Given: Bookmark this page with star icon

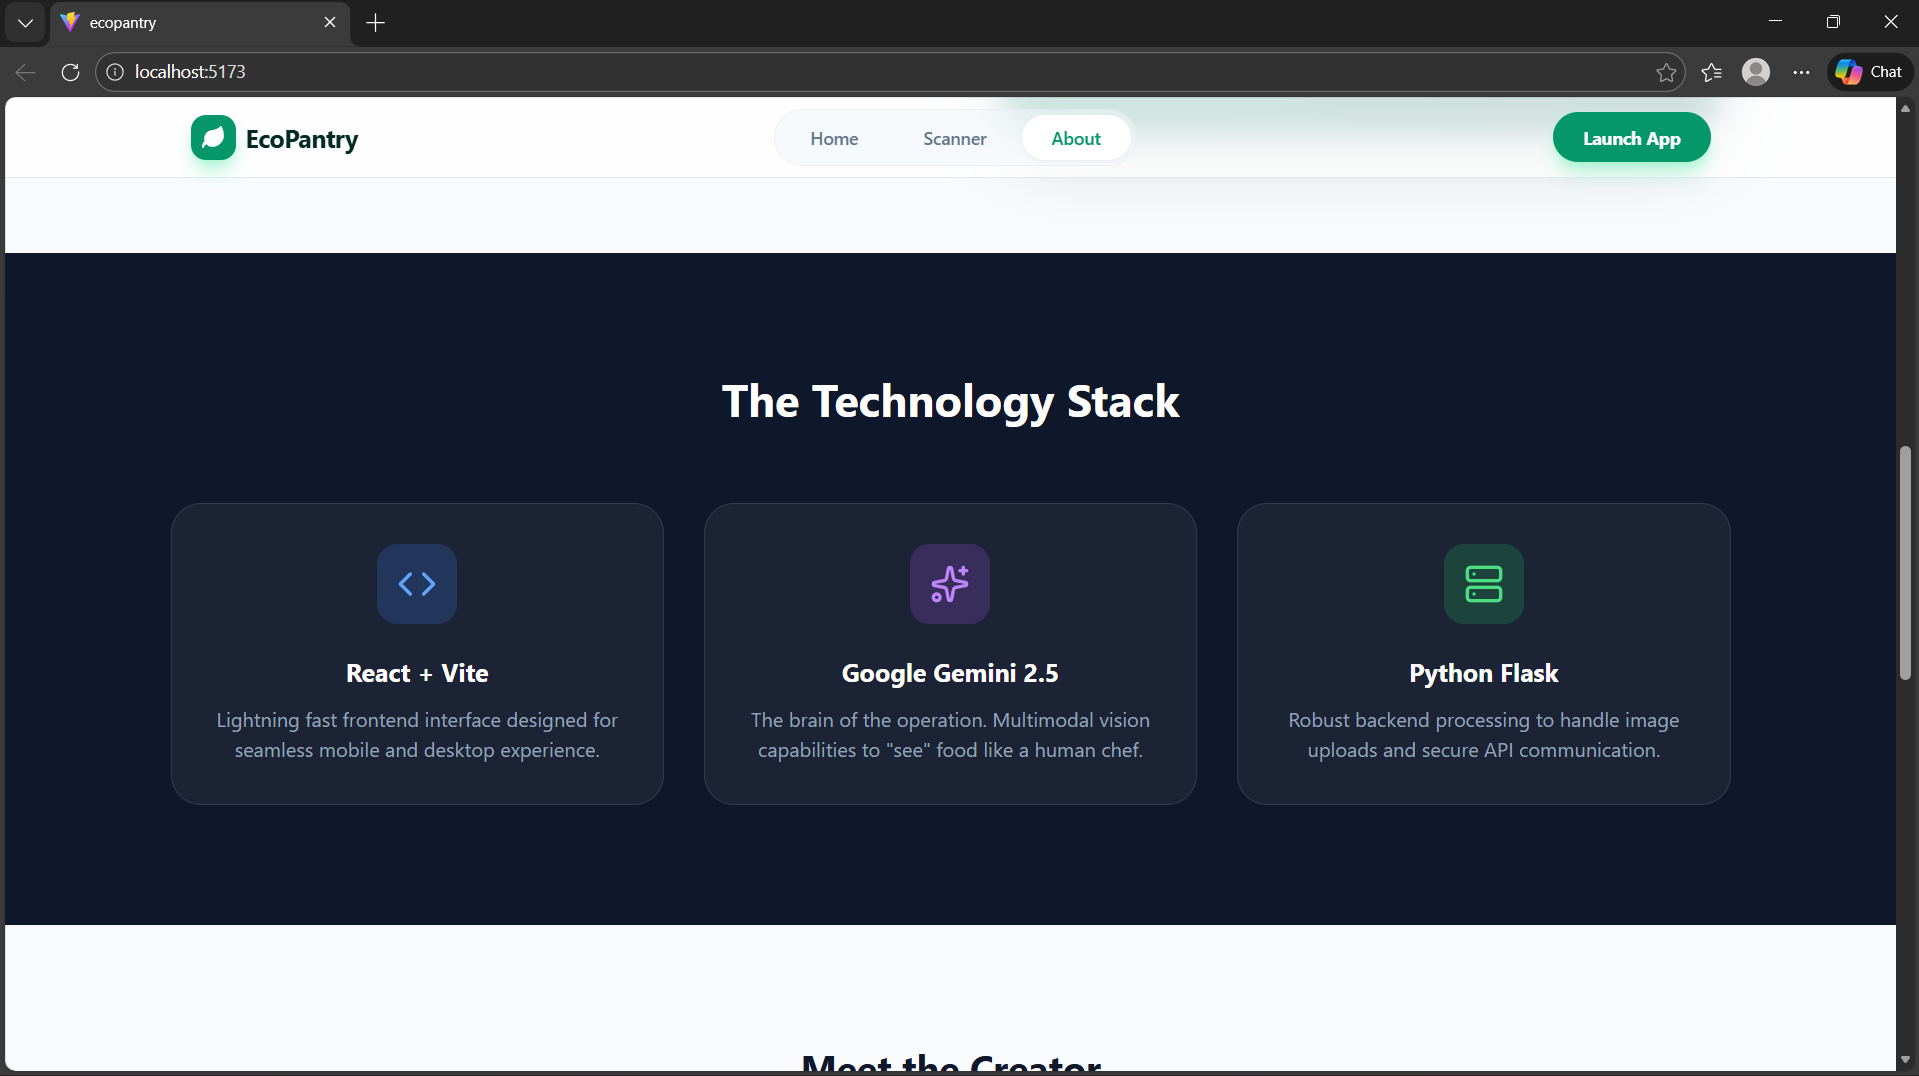Looking at the screenshot, I should click(x=1666, y=72).
